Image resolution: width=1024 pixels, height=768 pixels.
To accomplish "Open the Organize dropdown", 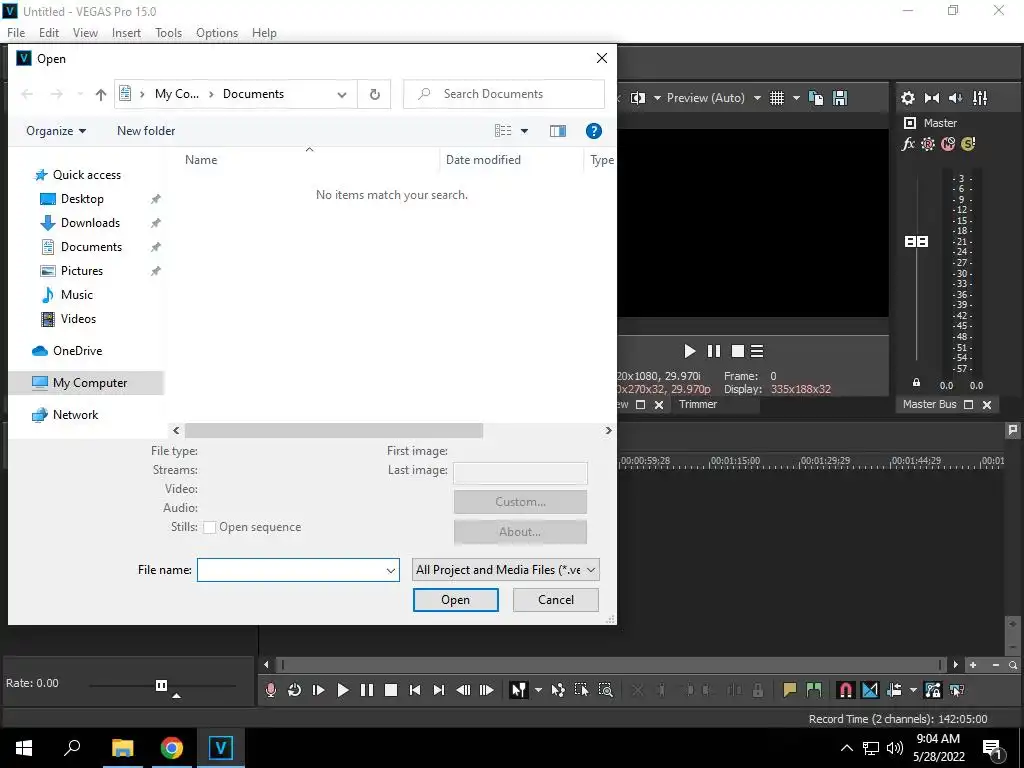I will tap(56, 131).
